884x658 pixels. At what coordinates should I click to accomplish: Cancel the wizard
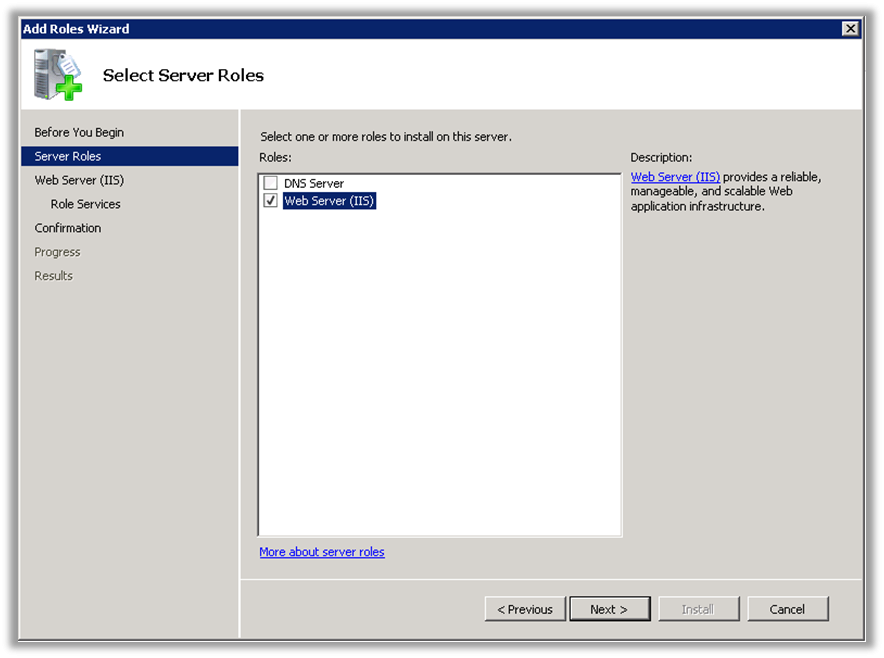788,609
